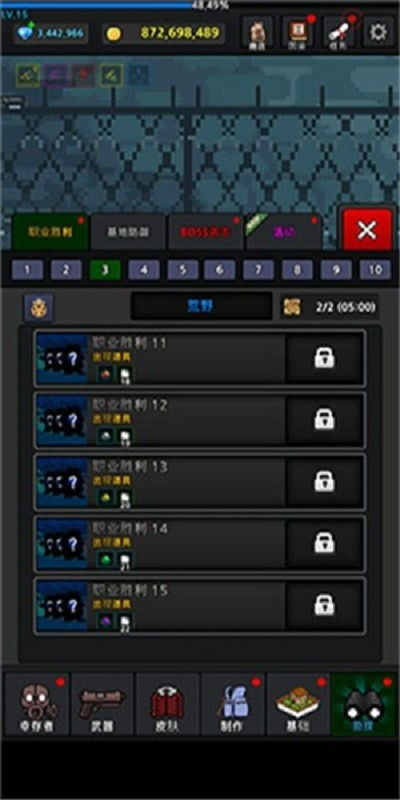This screenshot has width=400, height=800.
Task: Click the lock button for stage 15
Action: point(324,605)
